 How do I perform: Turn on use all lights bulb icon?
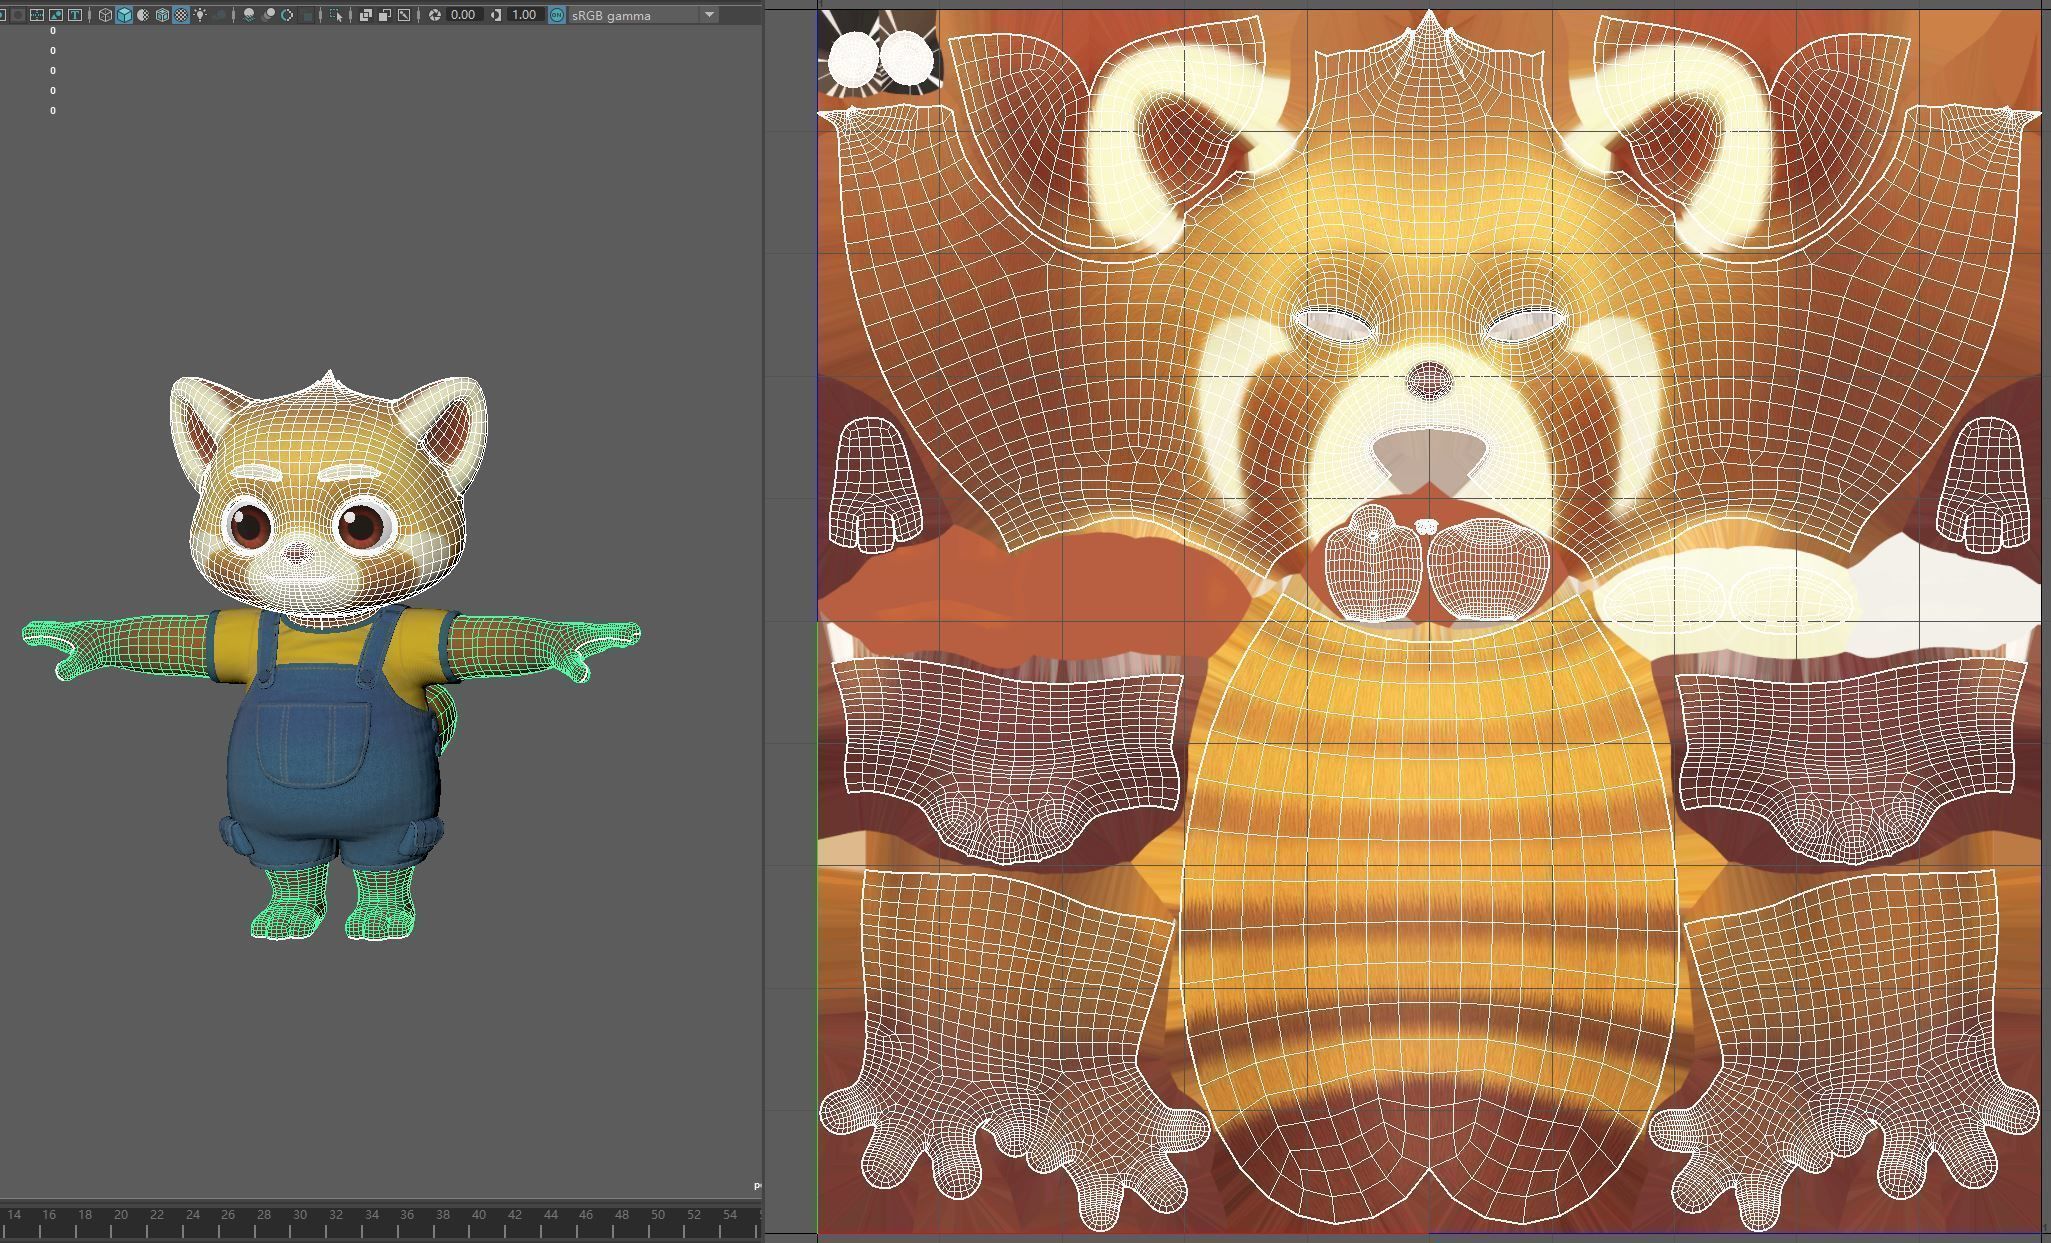pos(200,15)
